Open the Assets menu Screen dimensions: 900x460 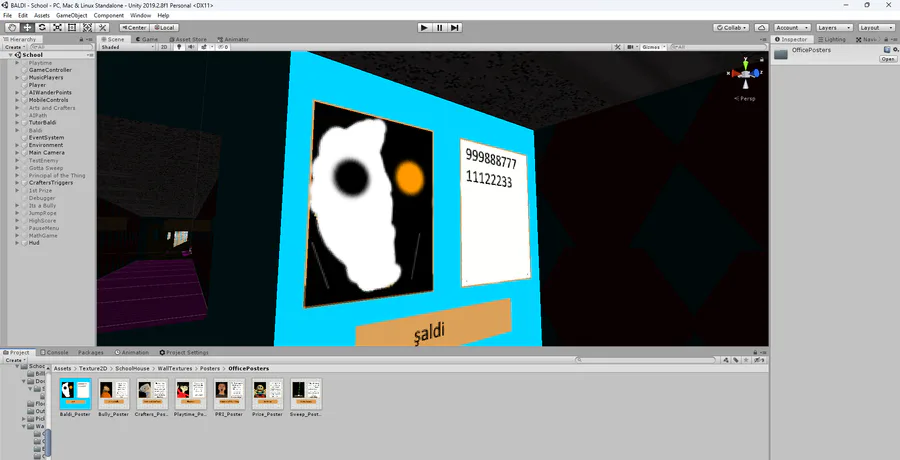(42, 16)
